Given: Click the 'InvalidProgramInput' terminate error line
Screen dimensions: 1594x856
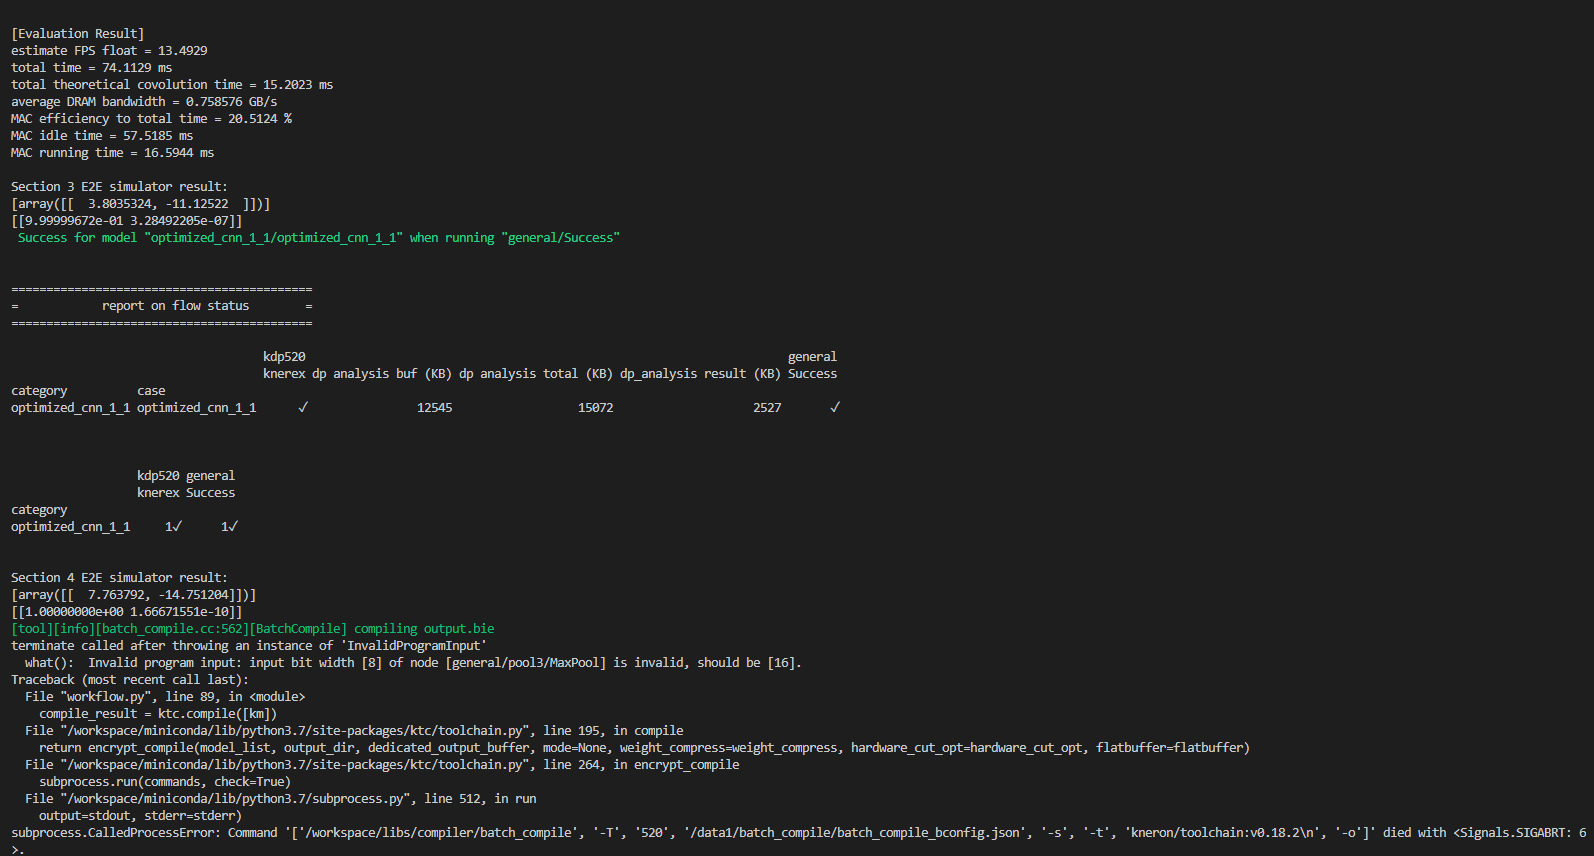Looking at the screenshot, I should click(x=249, y=646).
